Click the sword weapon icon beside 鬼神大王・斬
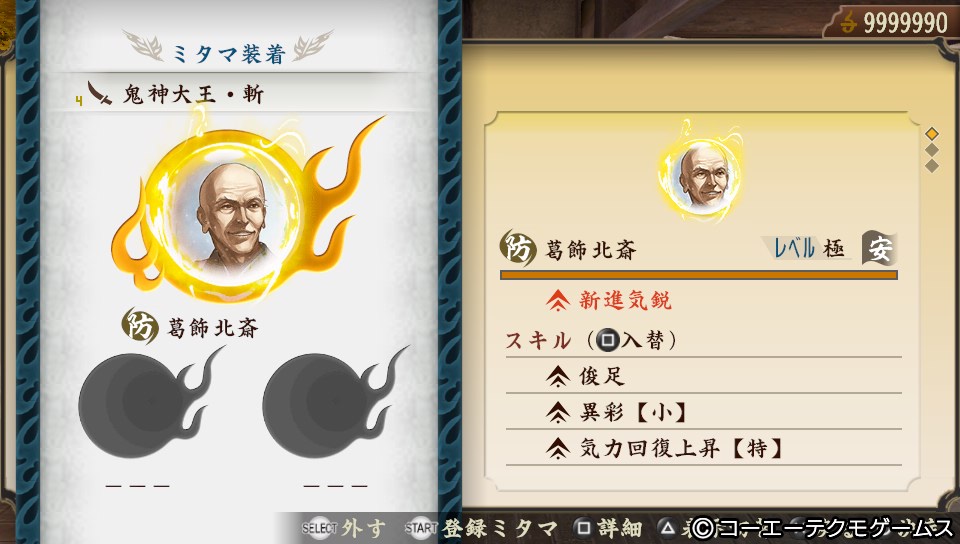 click(x=99, y=93)
